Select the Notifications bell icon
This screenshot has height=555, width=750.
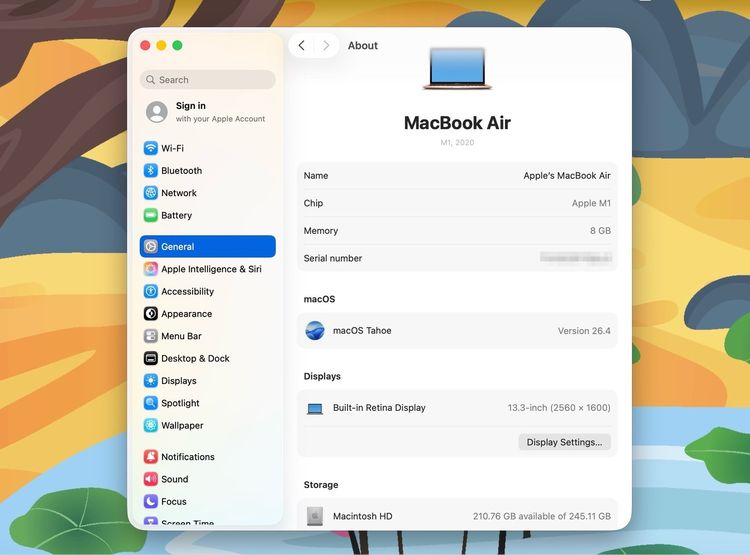click(x=151, y=456)
